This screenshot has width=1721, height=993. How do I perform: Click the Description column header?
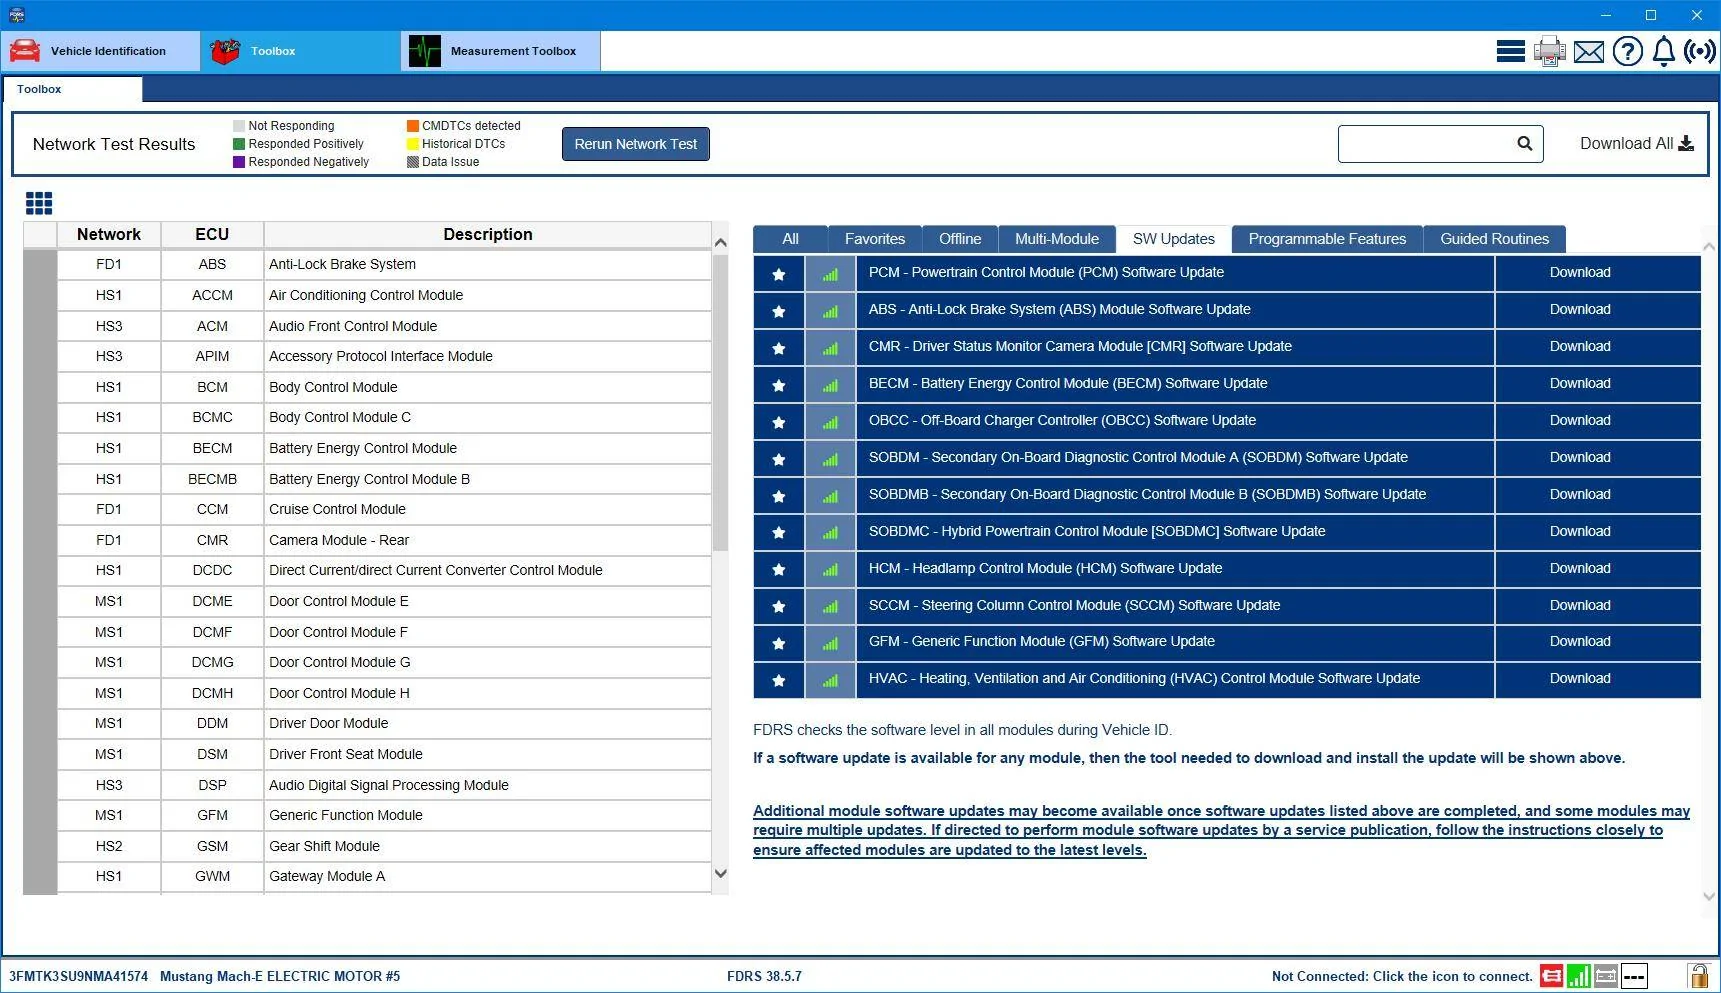[488, 234]
